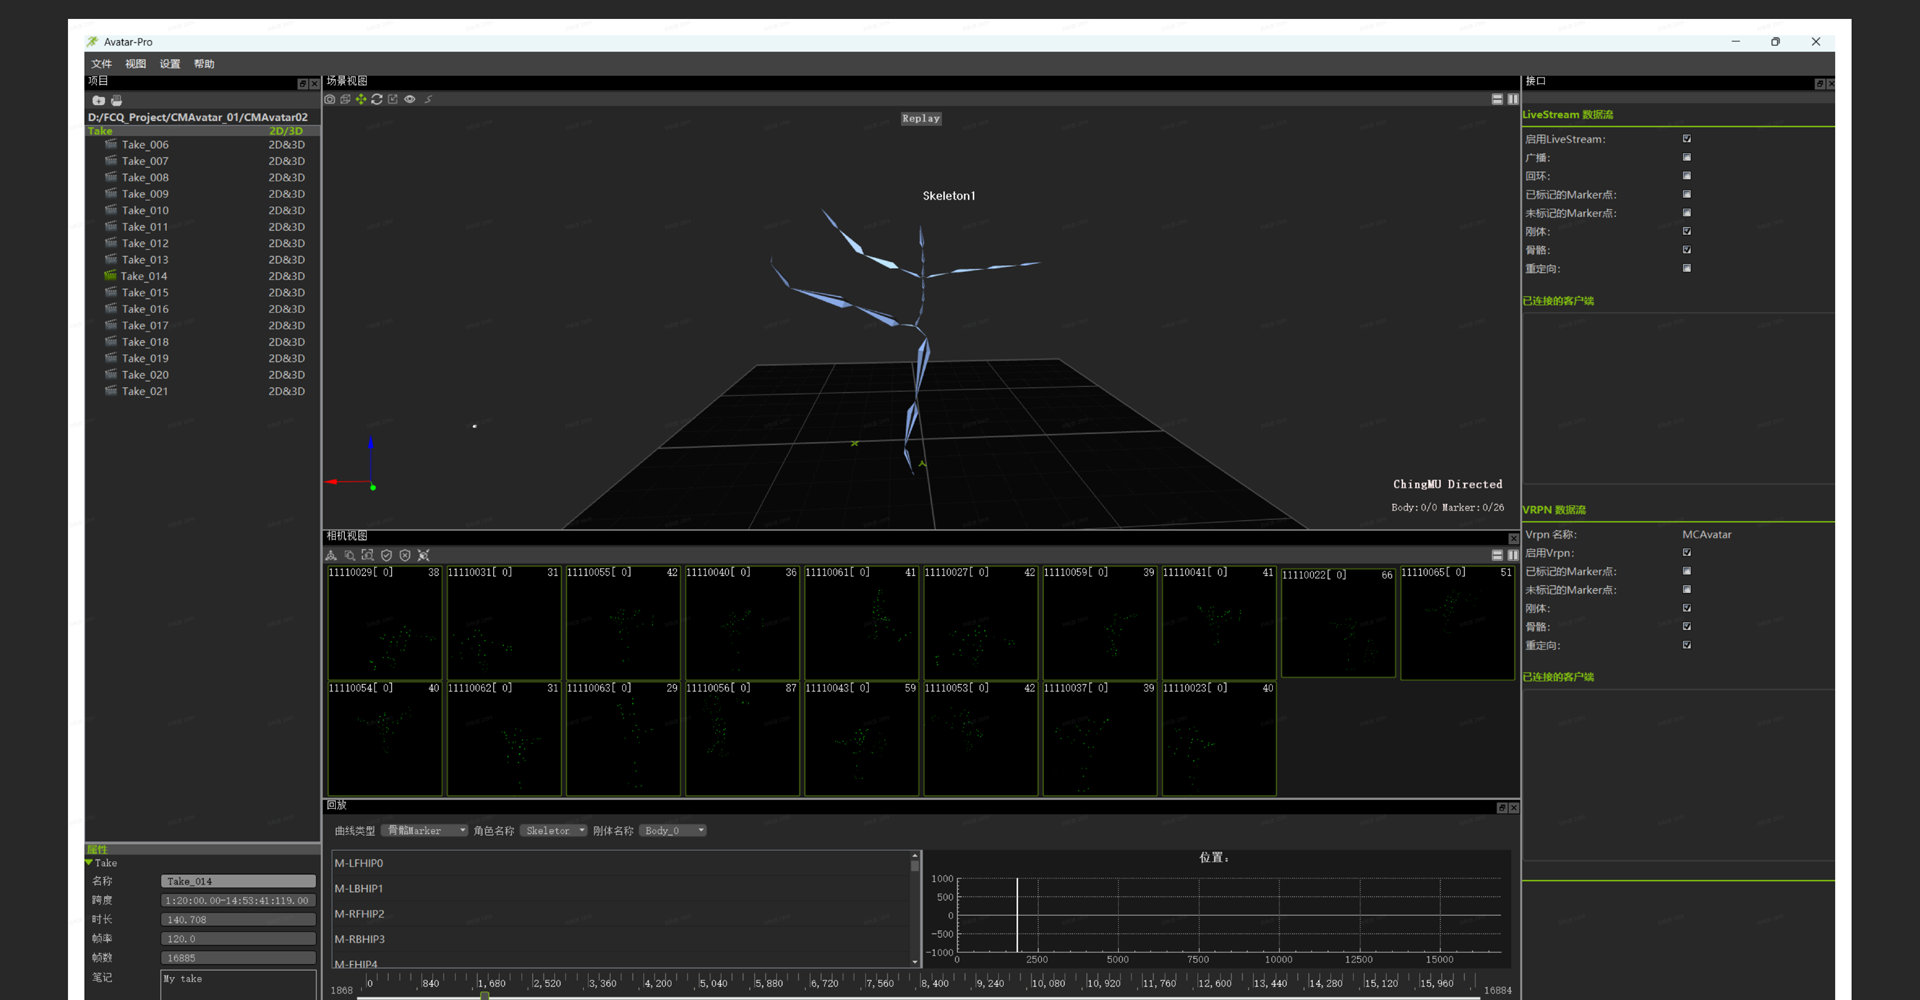Click the shield with checkmark icon in camera view
This screenshot has width=1920, height=1000.
point(386,556)
